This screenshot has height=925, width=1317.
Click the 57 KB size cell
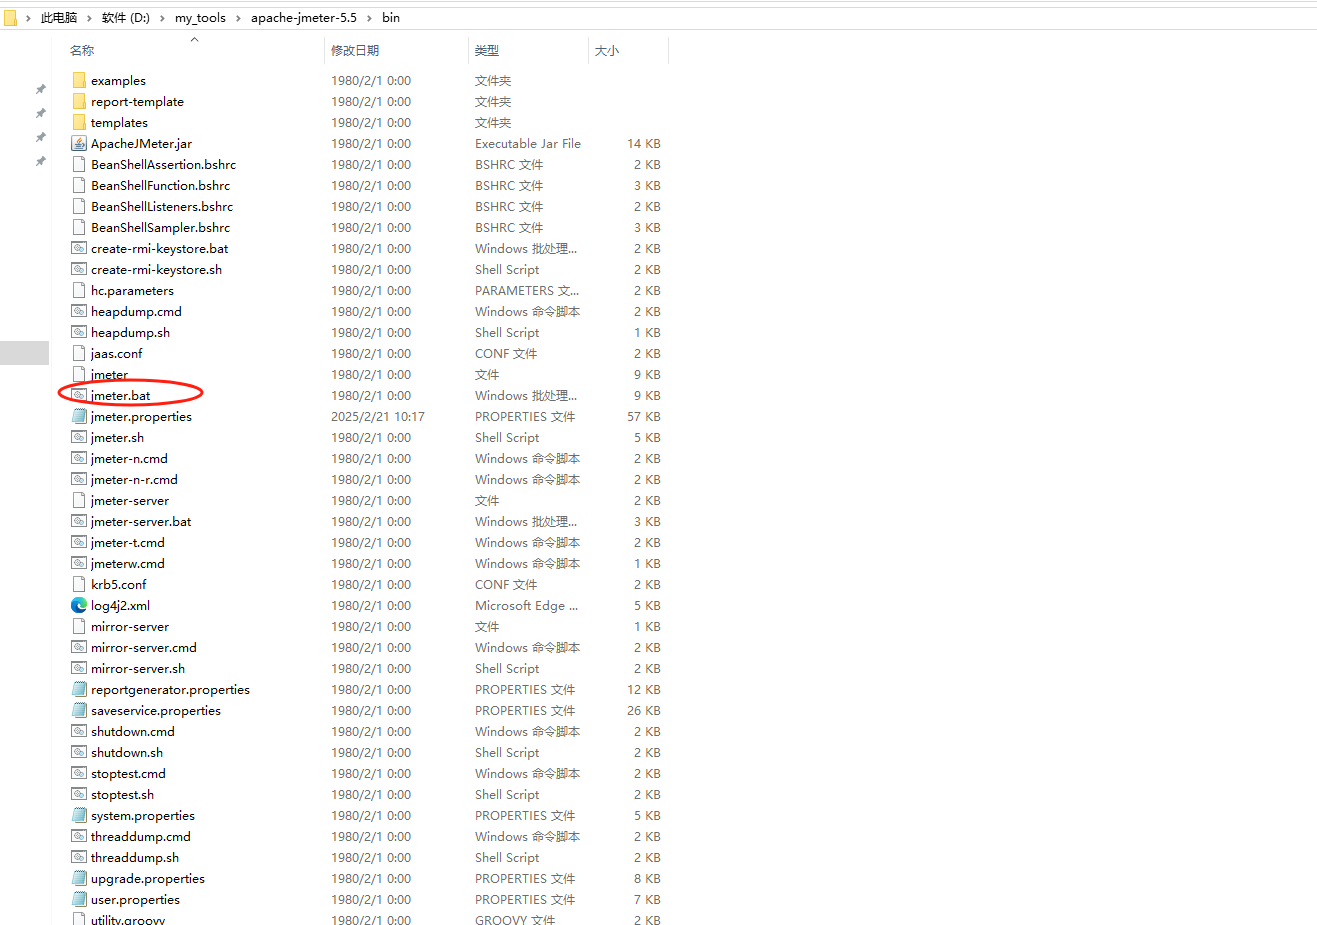coord(644,416)
